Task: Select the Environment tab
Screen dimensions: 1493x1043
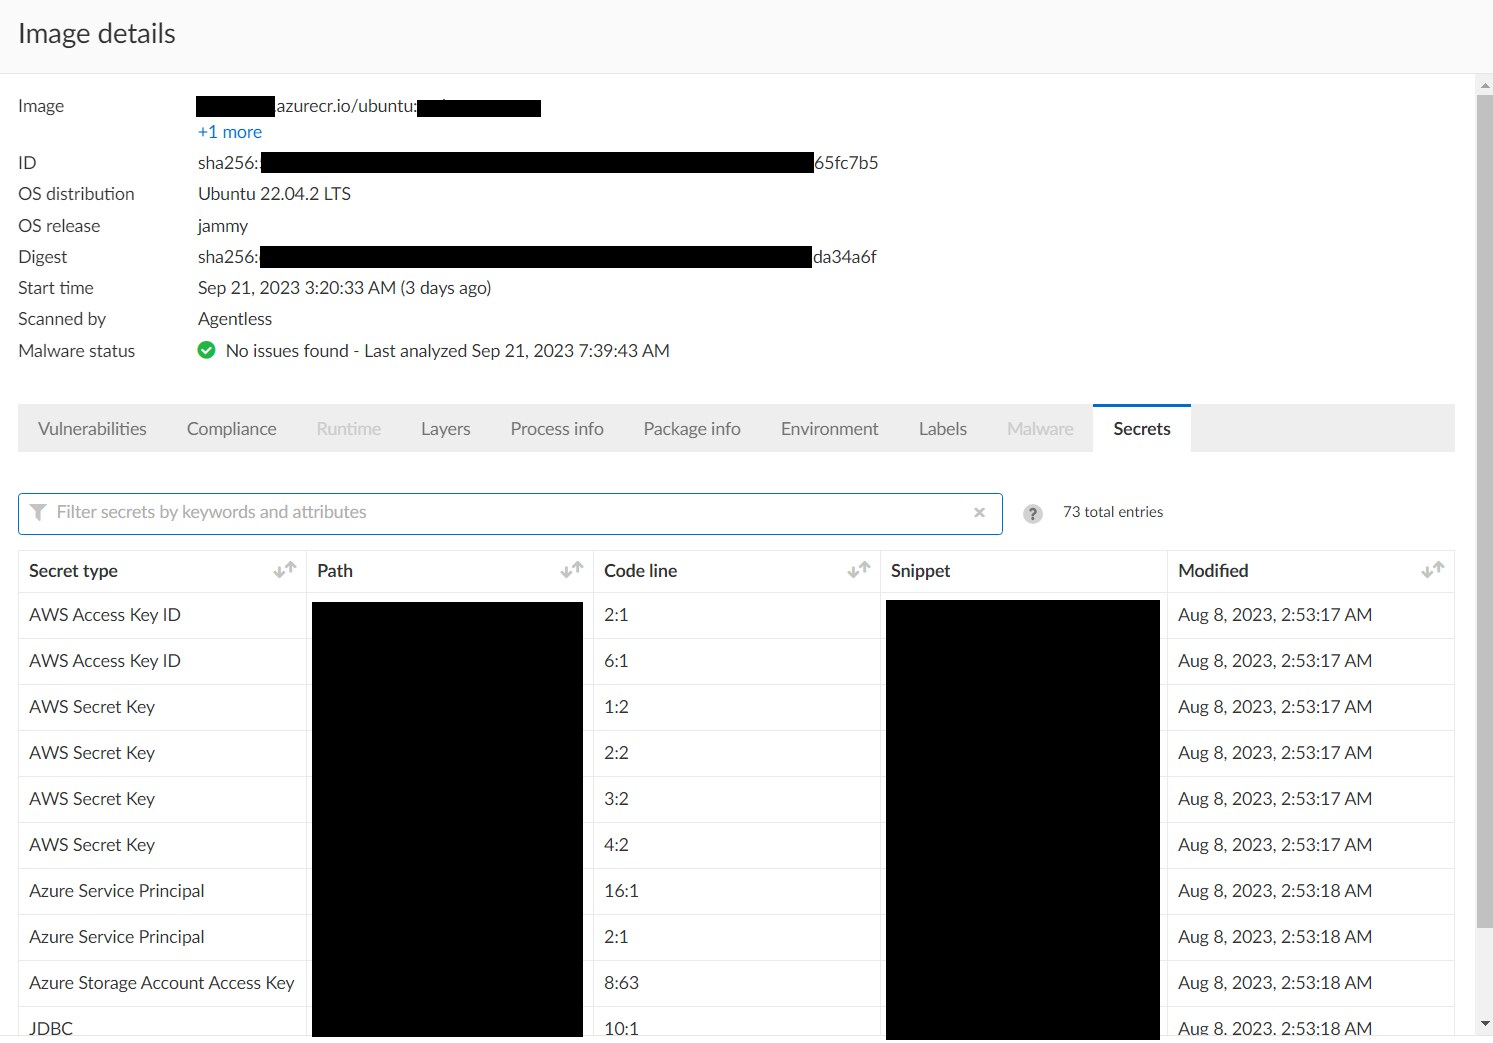Action: pyautogui.click(x=830, y=429)
